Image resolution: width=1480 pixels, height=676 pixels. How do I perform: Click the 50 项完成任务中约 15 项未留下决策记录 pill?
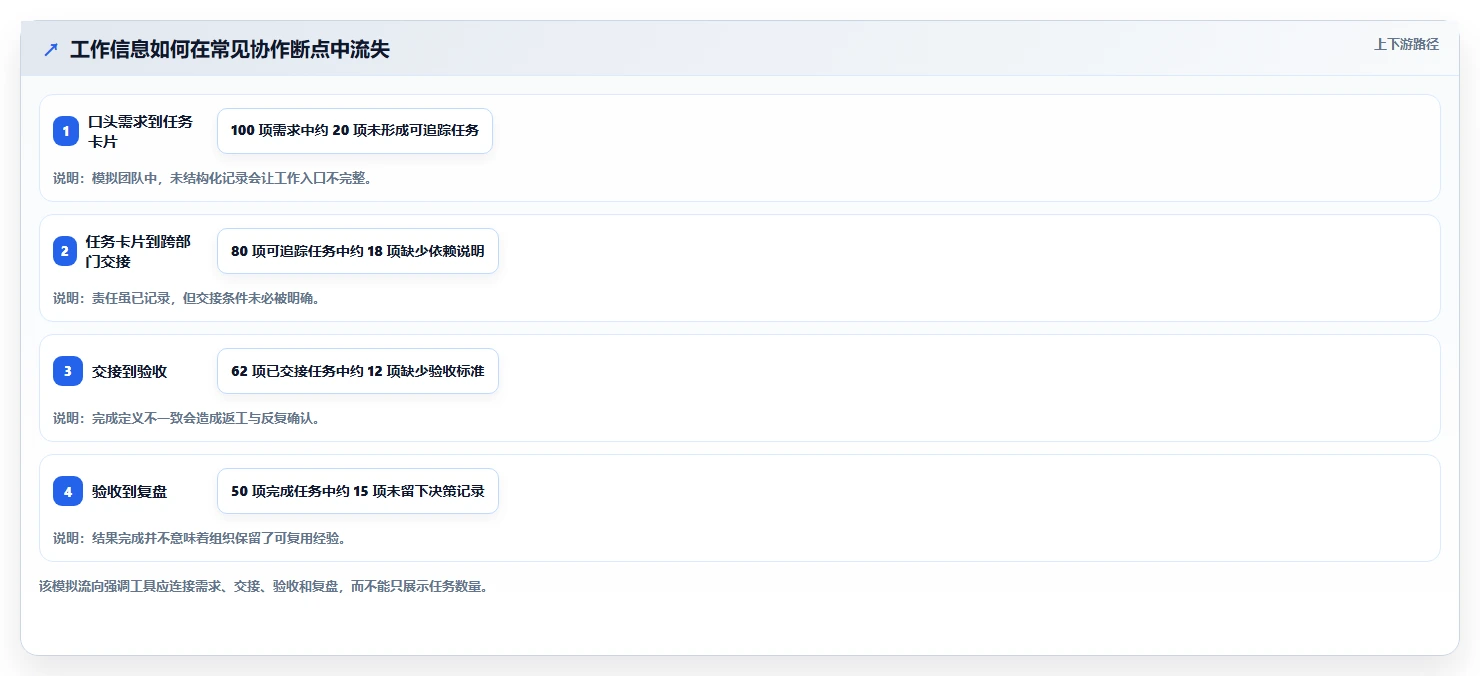(x=358, y=491)
